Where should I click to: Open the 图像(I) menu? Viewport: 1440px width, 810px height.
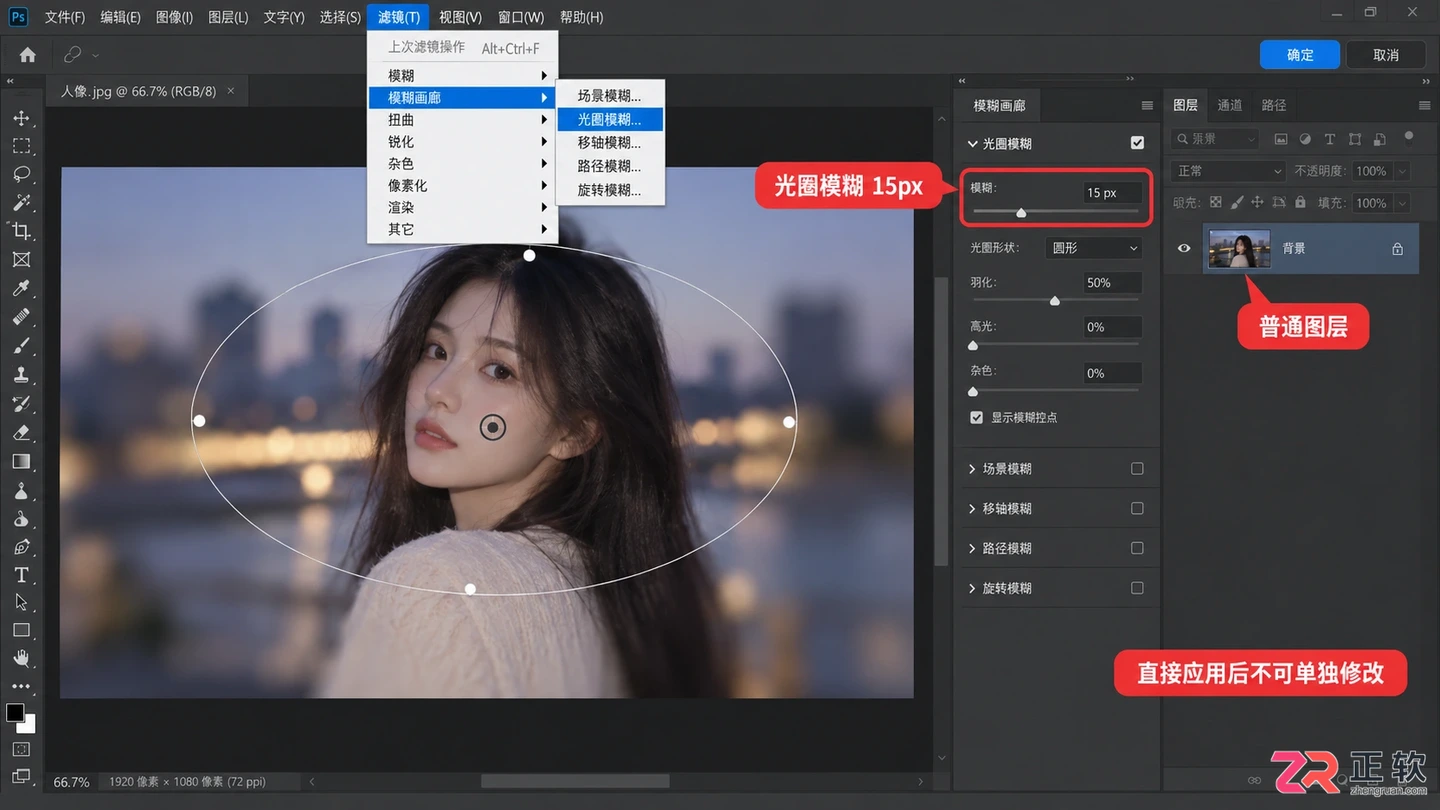click(174, 17)
